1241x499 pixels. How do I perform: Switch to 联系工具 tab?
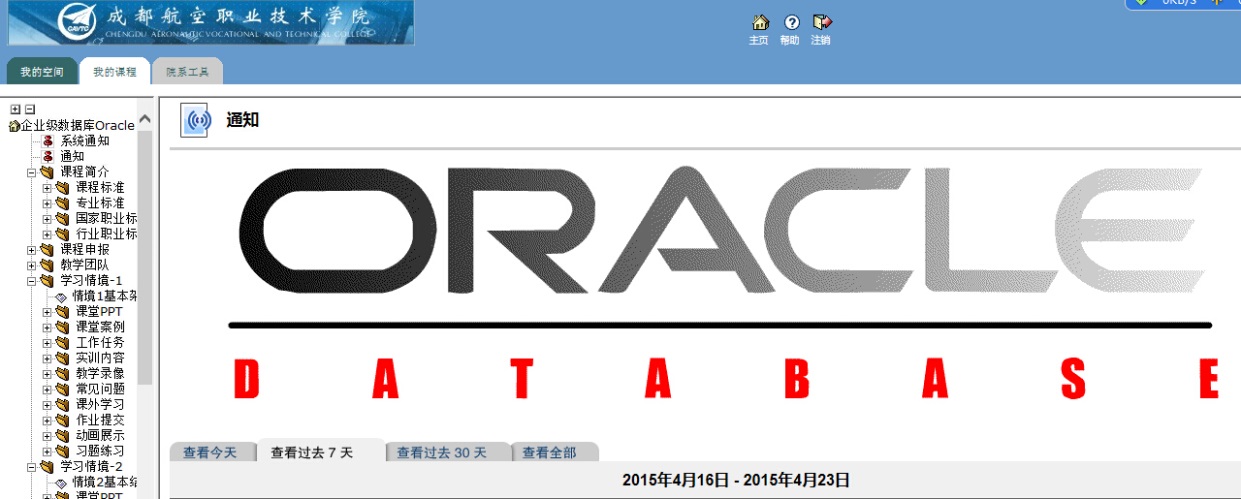click(x=187, y=72)
